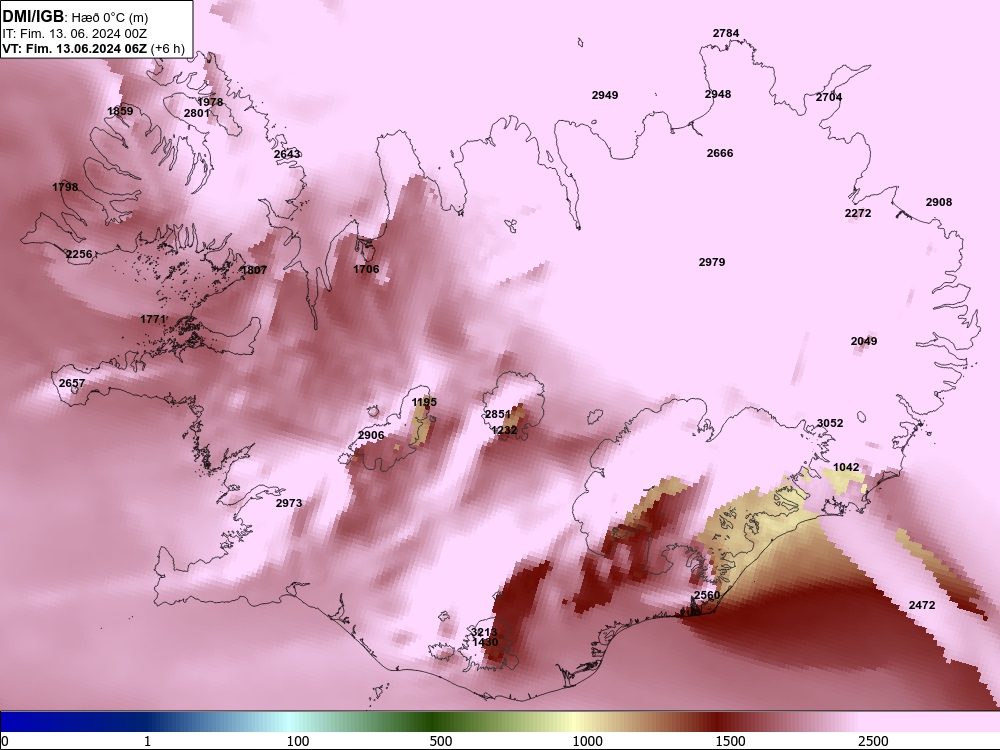Click the 2472 value label

(922, 605)
